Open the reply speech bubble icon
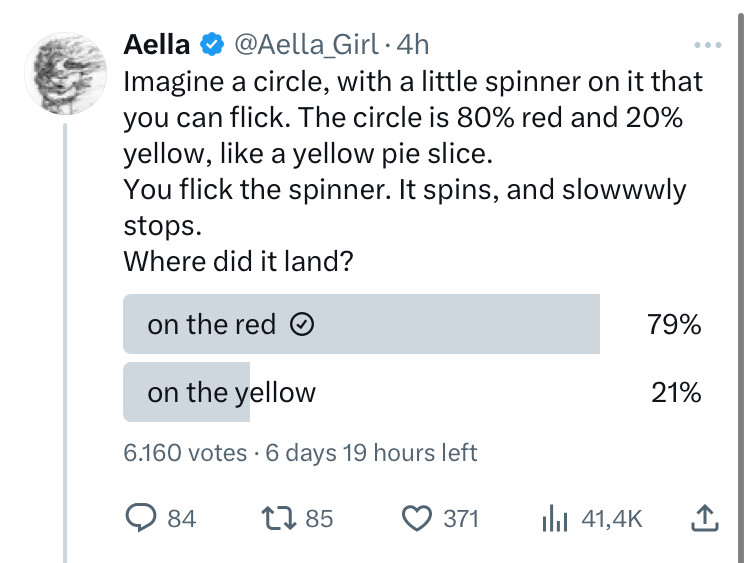 click(x=139, y=518)
